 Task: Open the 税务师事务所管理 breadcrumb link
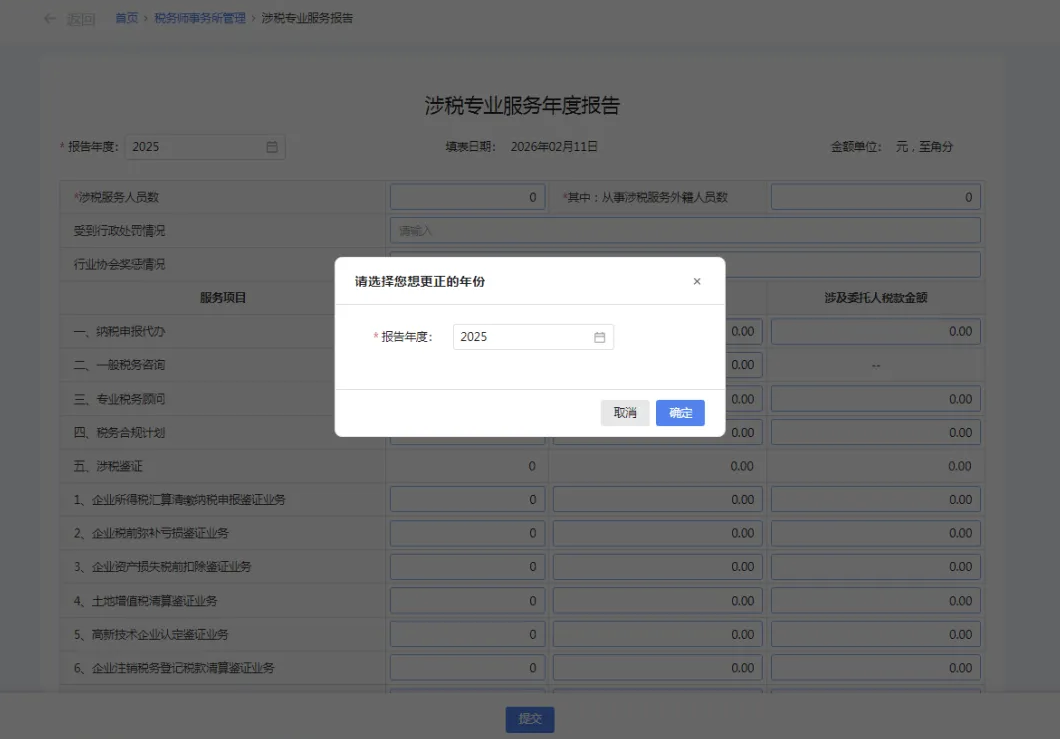[200, 18]
